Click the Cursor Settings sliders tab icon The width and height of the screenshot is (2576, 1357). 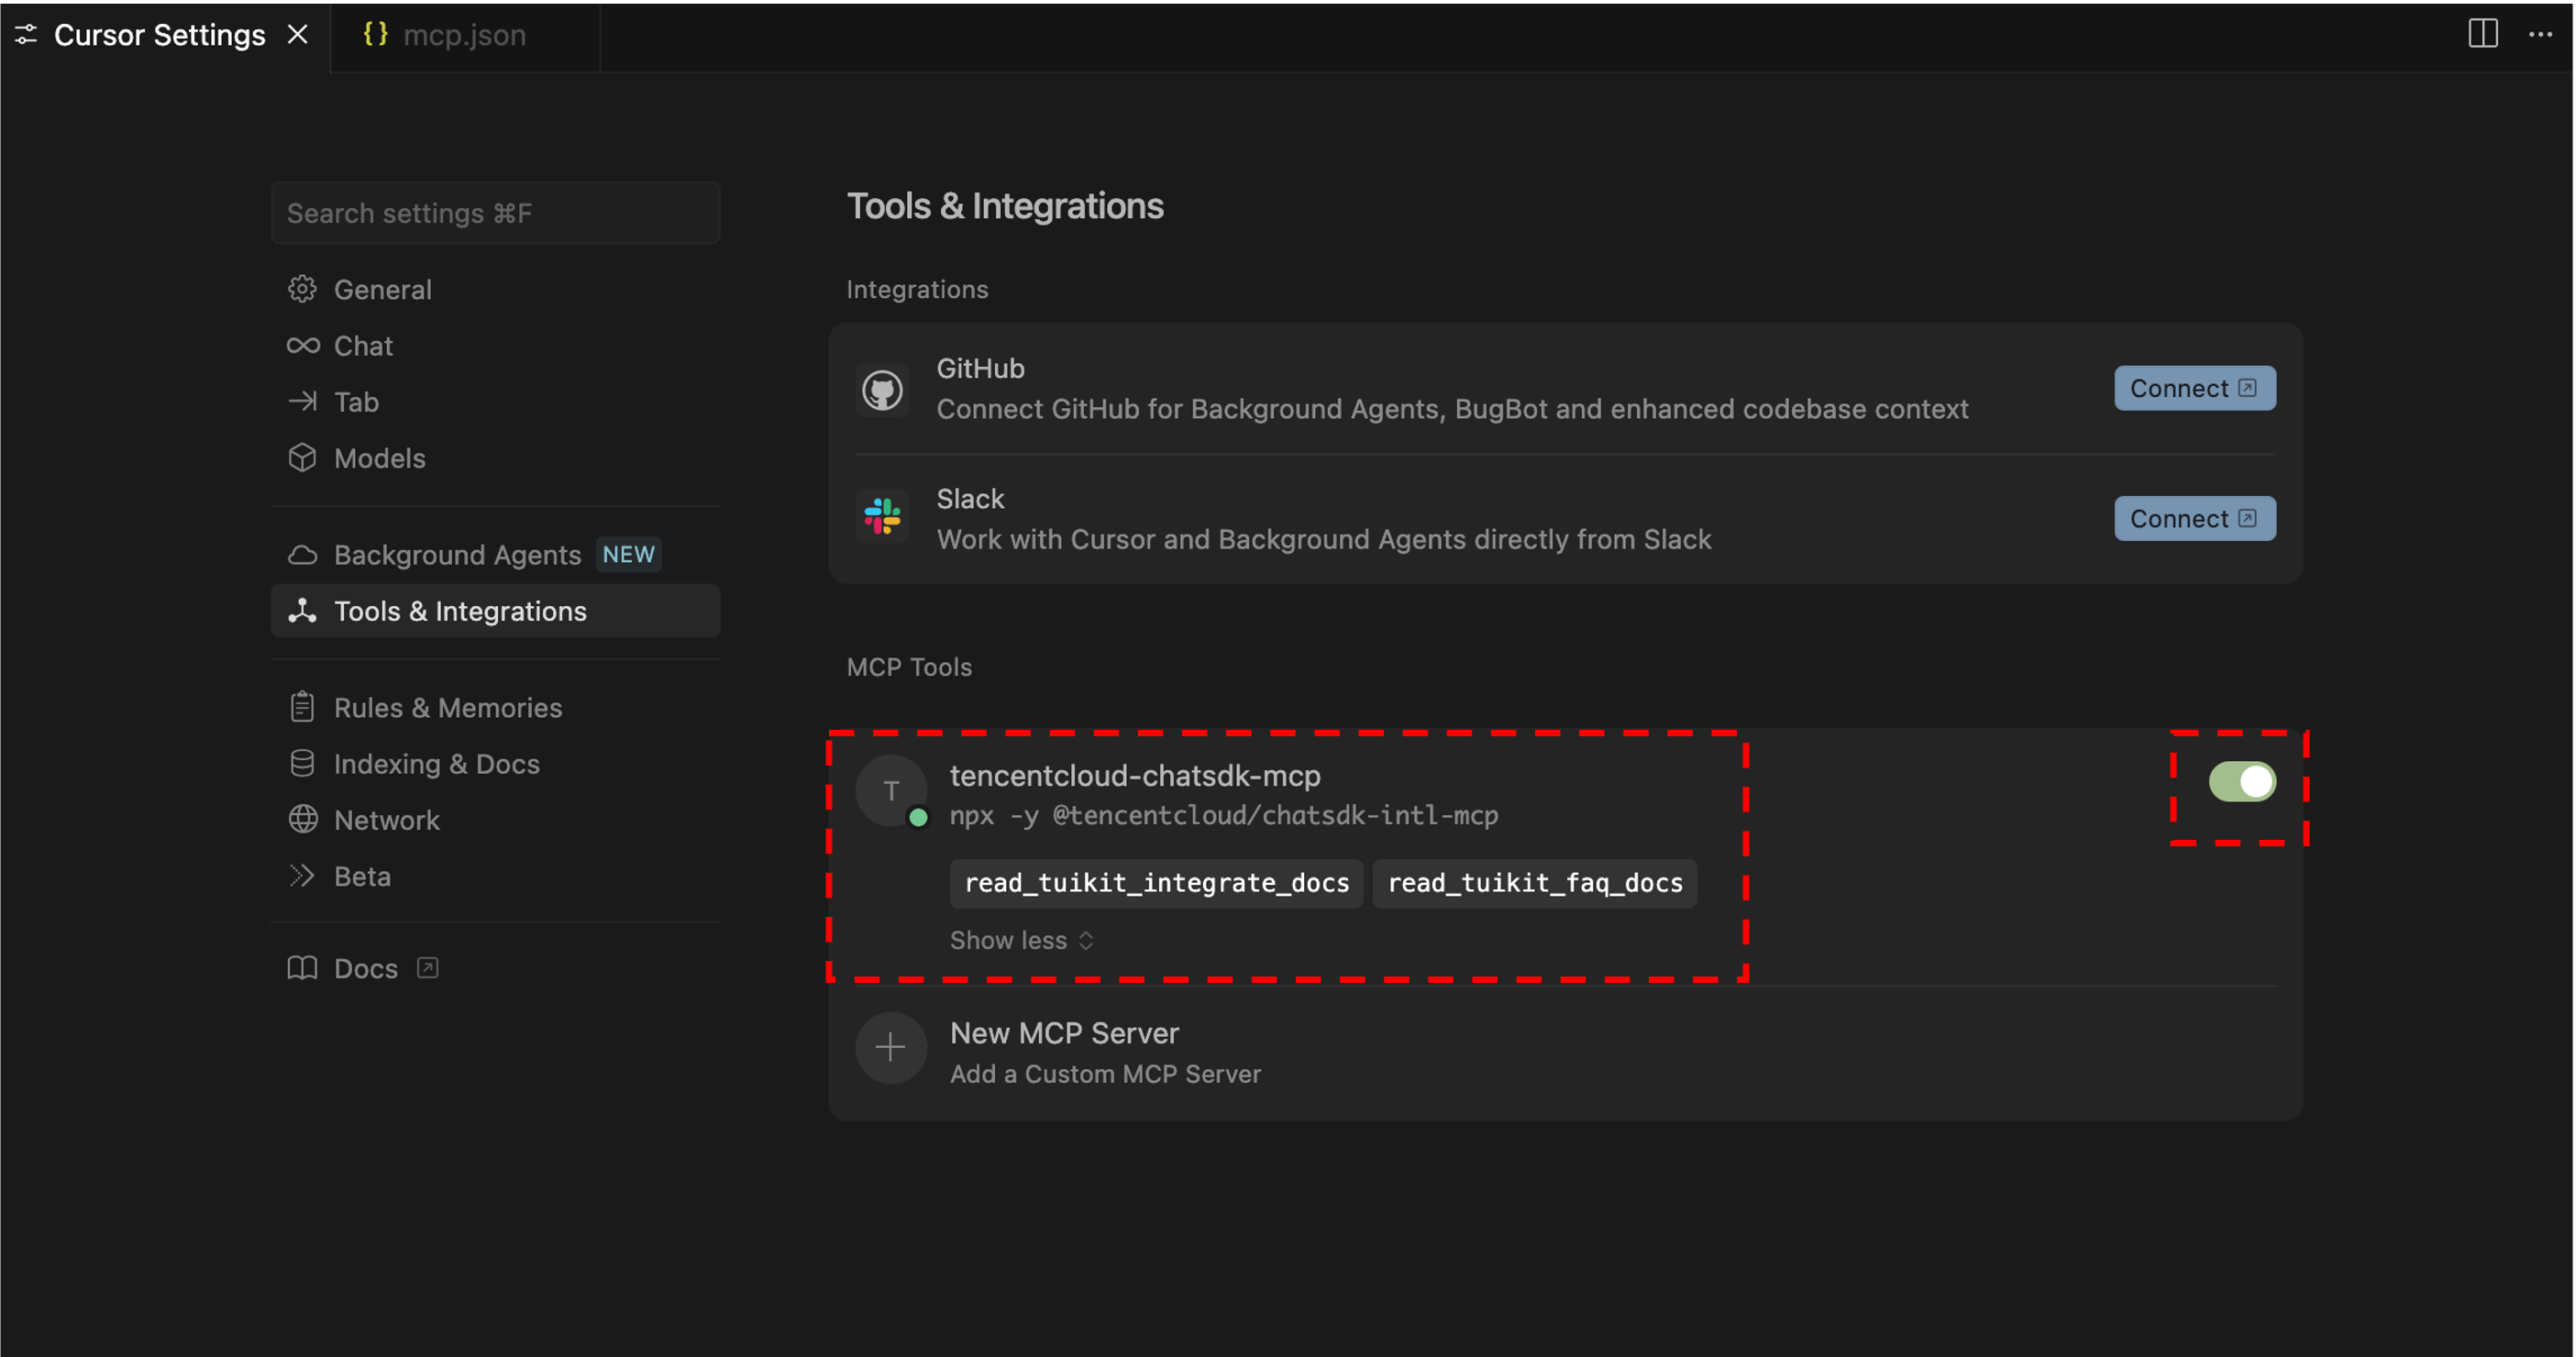26,34
